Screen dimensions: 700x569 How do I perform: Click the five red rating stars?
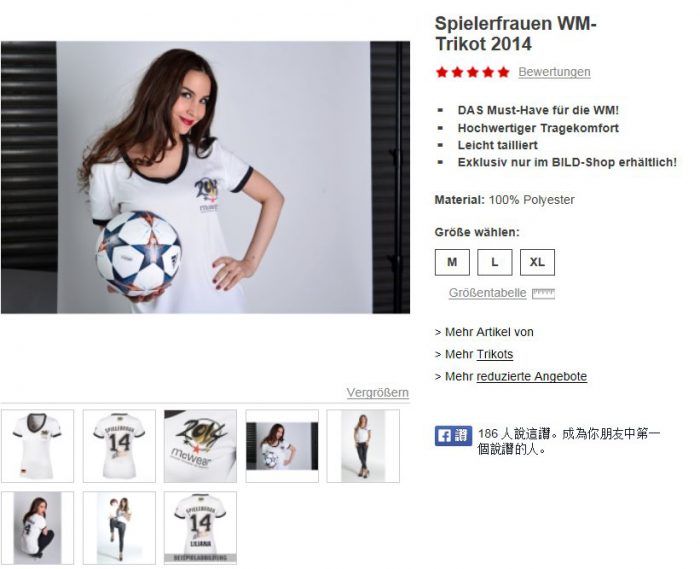pyautogui.click(x=473, y=72)
